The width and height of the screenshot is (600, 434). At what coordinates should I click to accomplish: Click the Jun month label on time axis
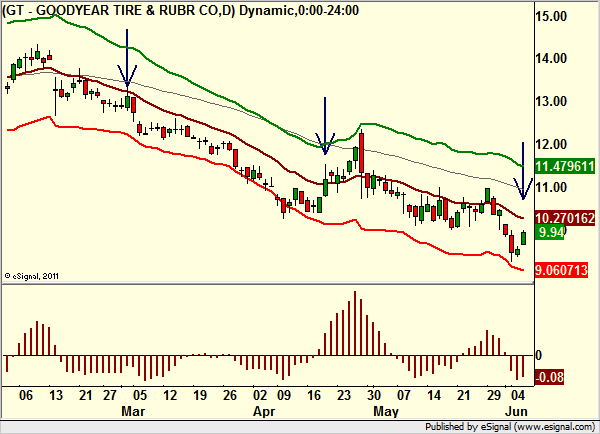point(516,411)
